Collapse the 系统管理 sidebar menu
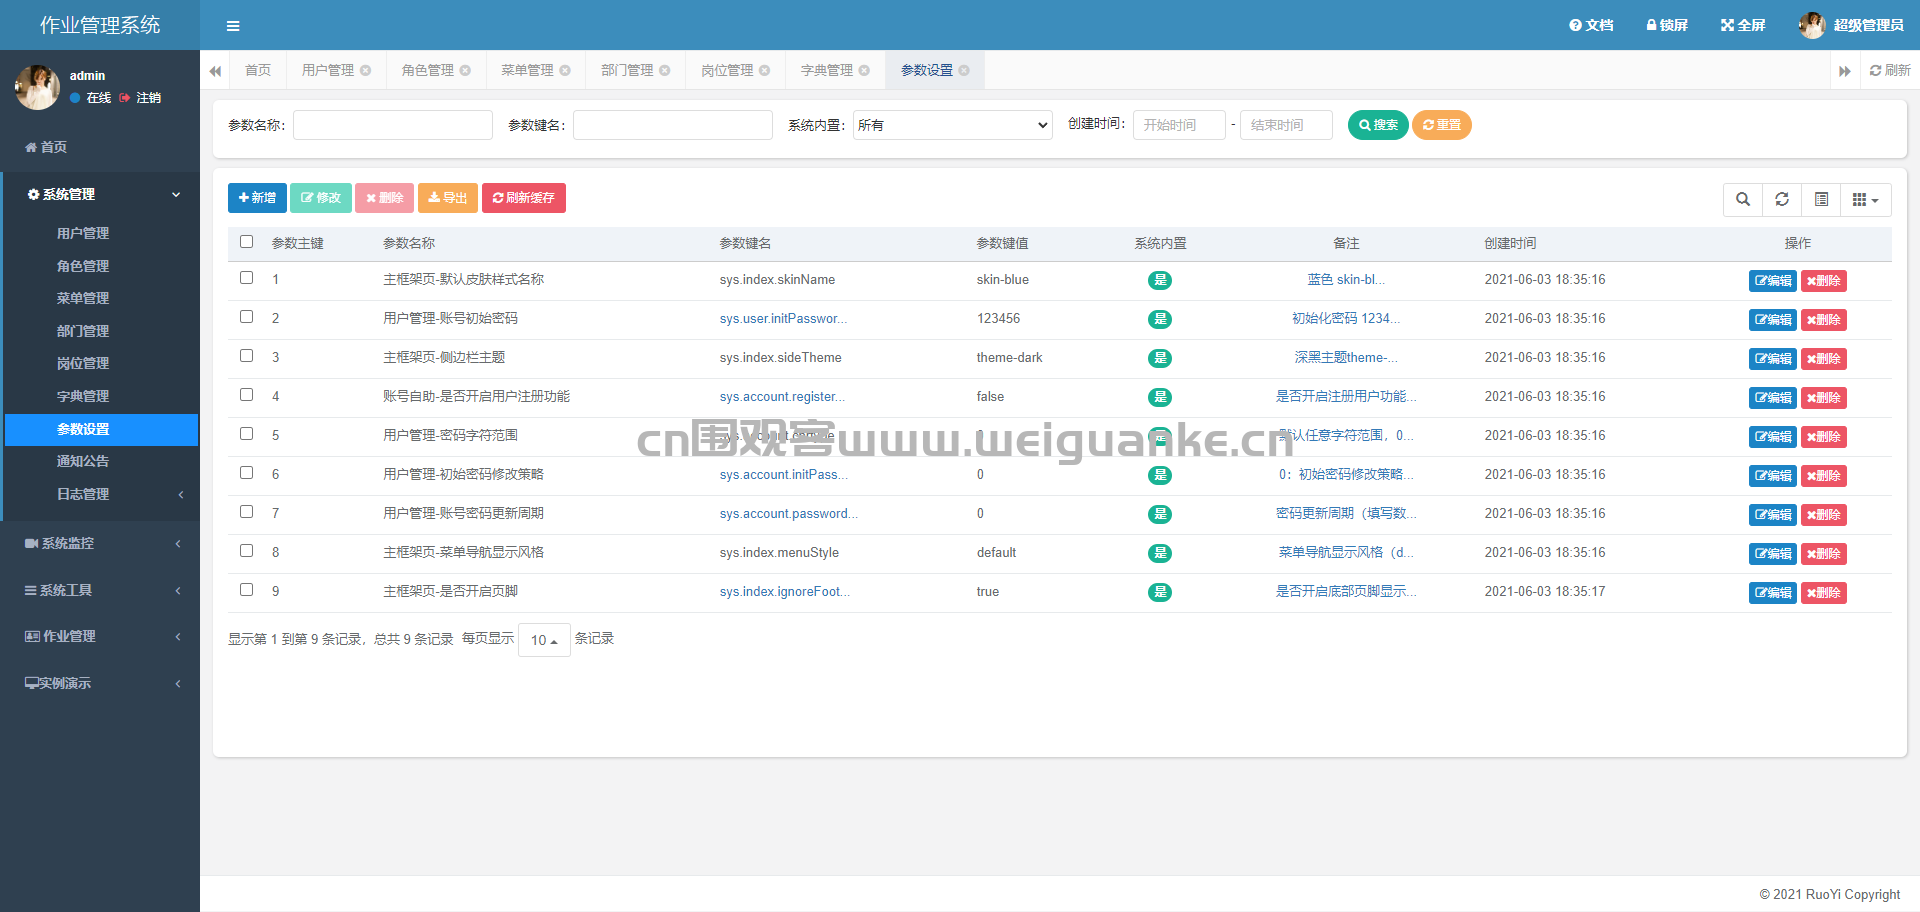This screenshot has height=912, width=1920. point(100,194)
